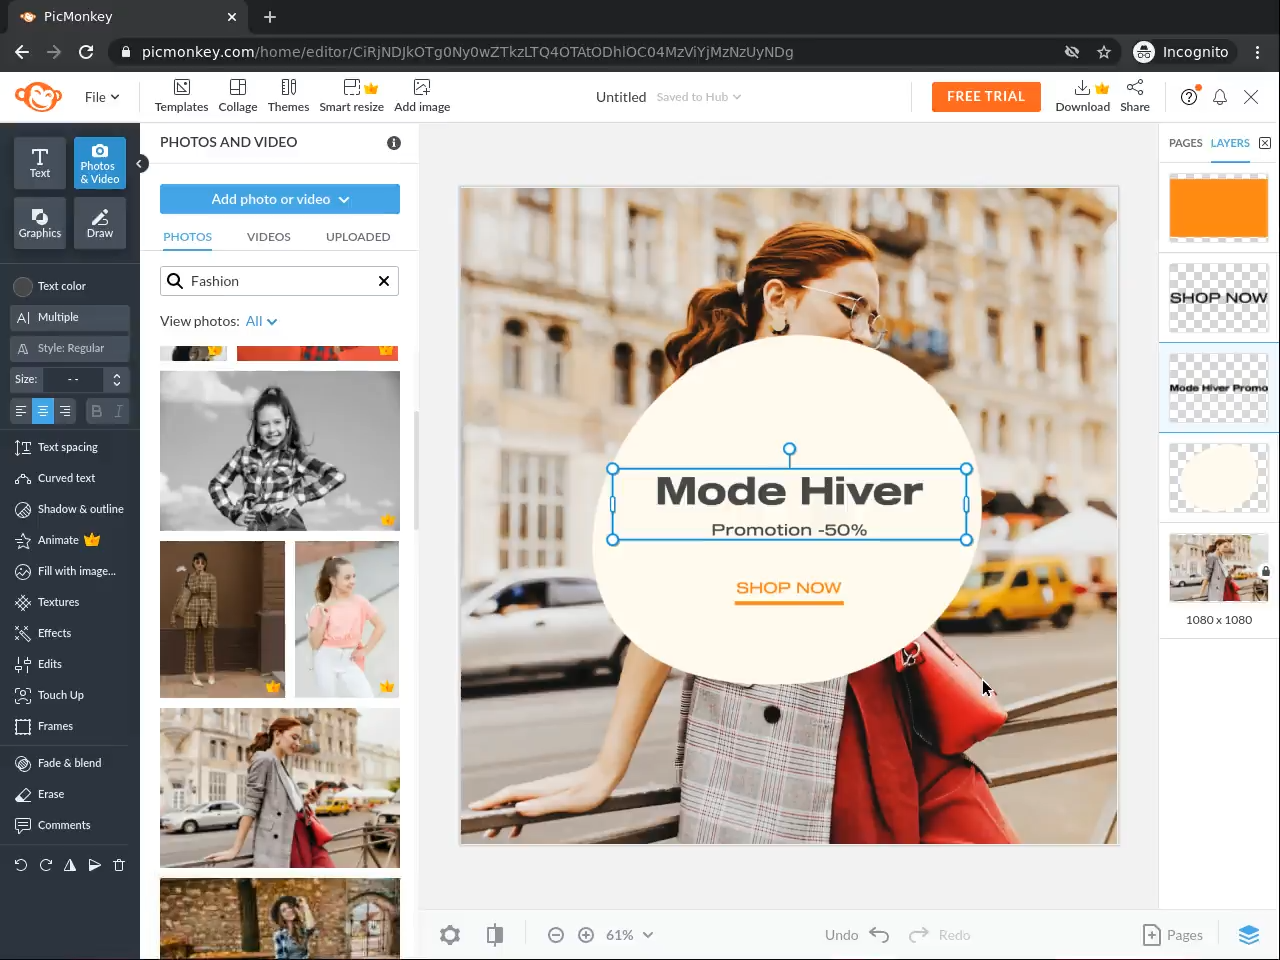Show Photos and Video info icon

(x=394, y=143)
